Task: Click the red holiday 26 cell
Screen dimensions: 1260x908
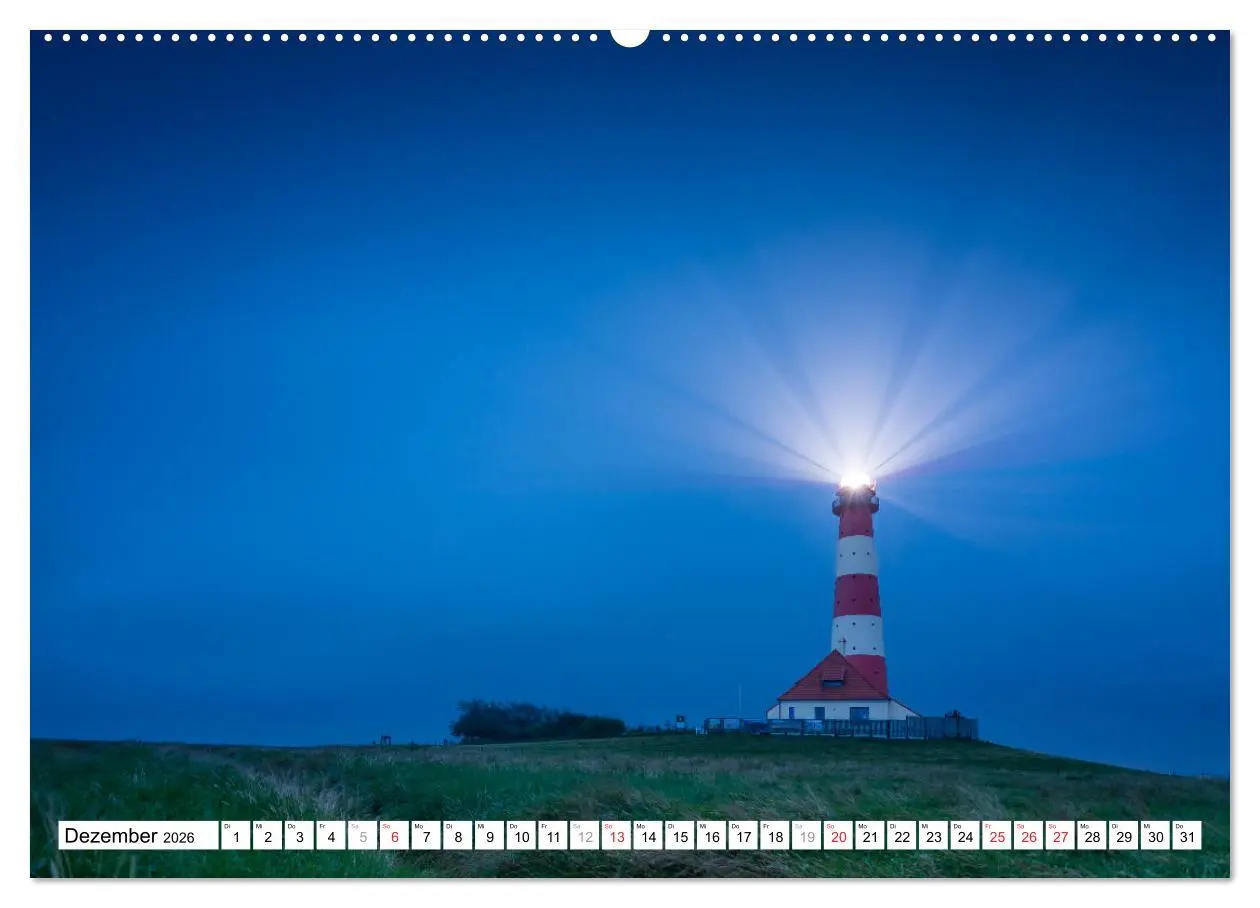Action: coord(1028,836)
